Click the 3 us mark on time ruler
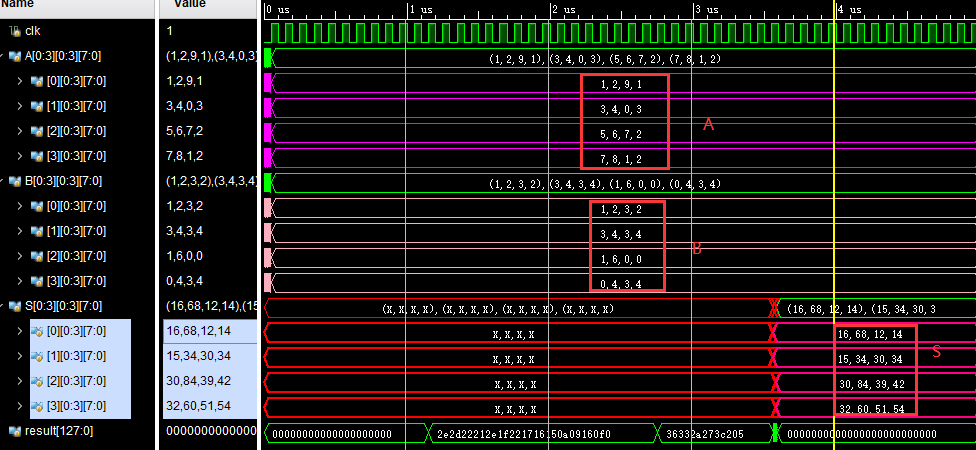This screenshot has width=976, height=450. click(x=706, y=10)
